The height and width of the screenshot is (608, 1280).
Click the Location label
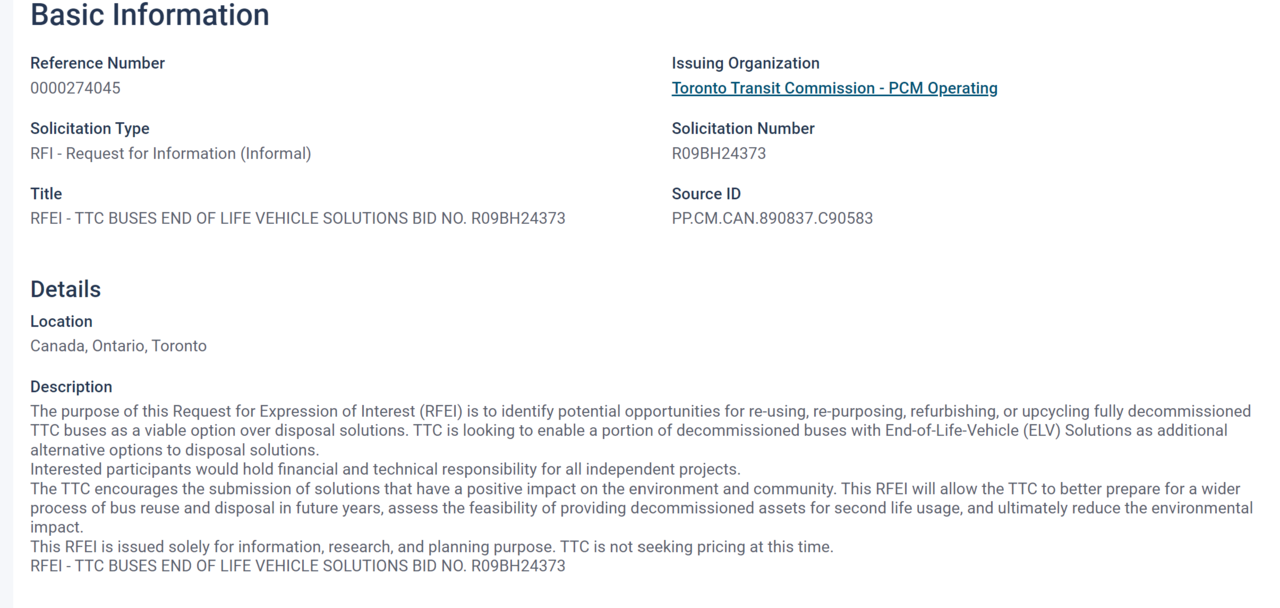(61, 321)
